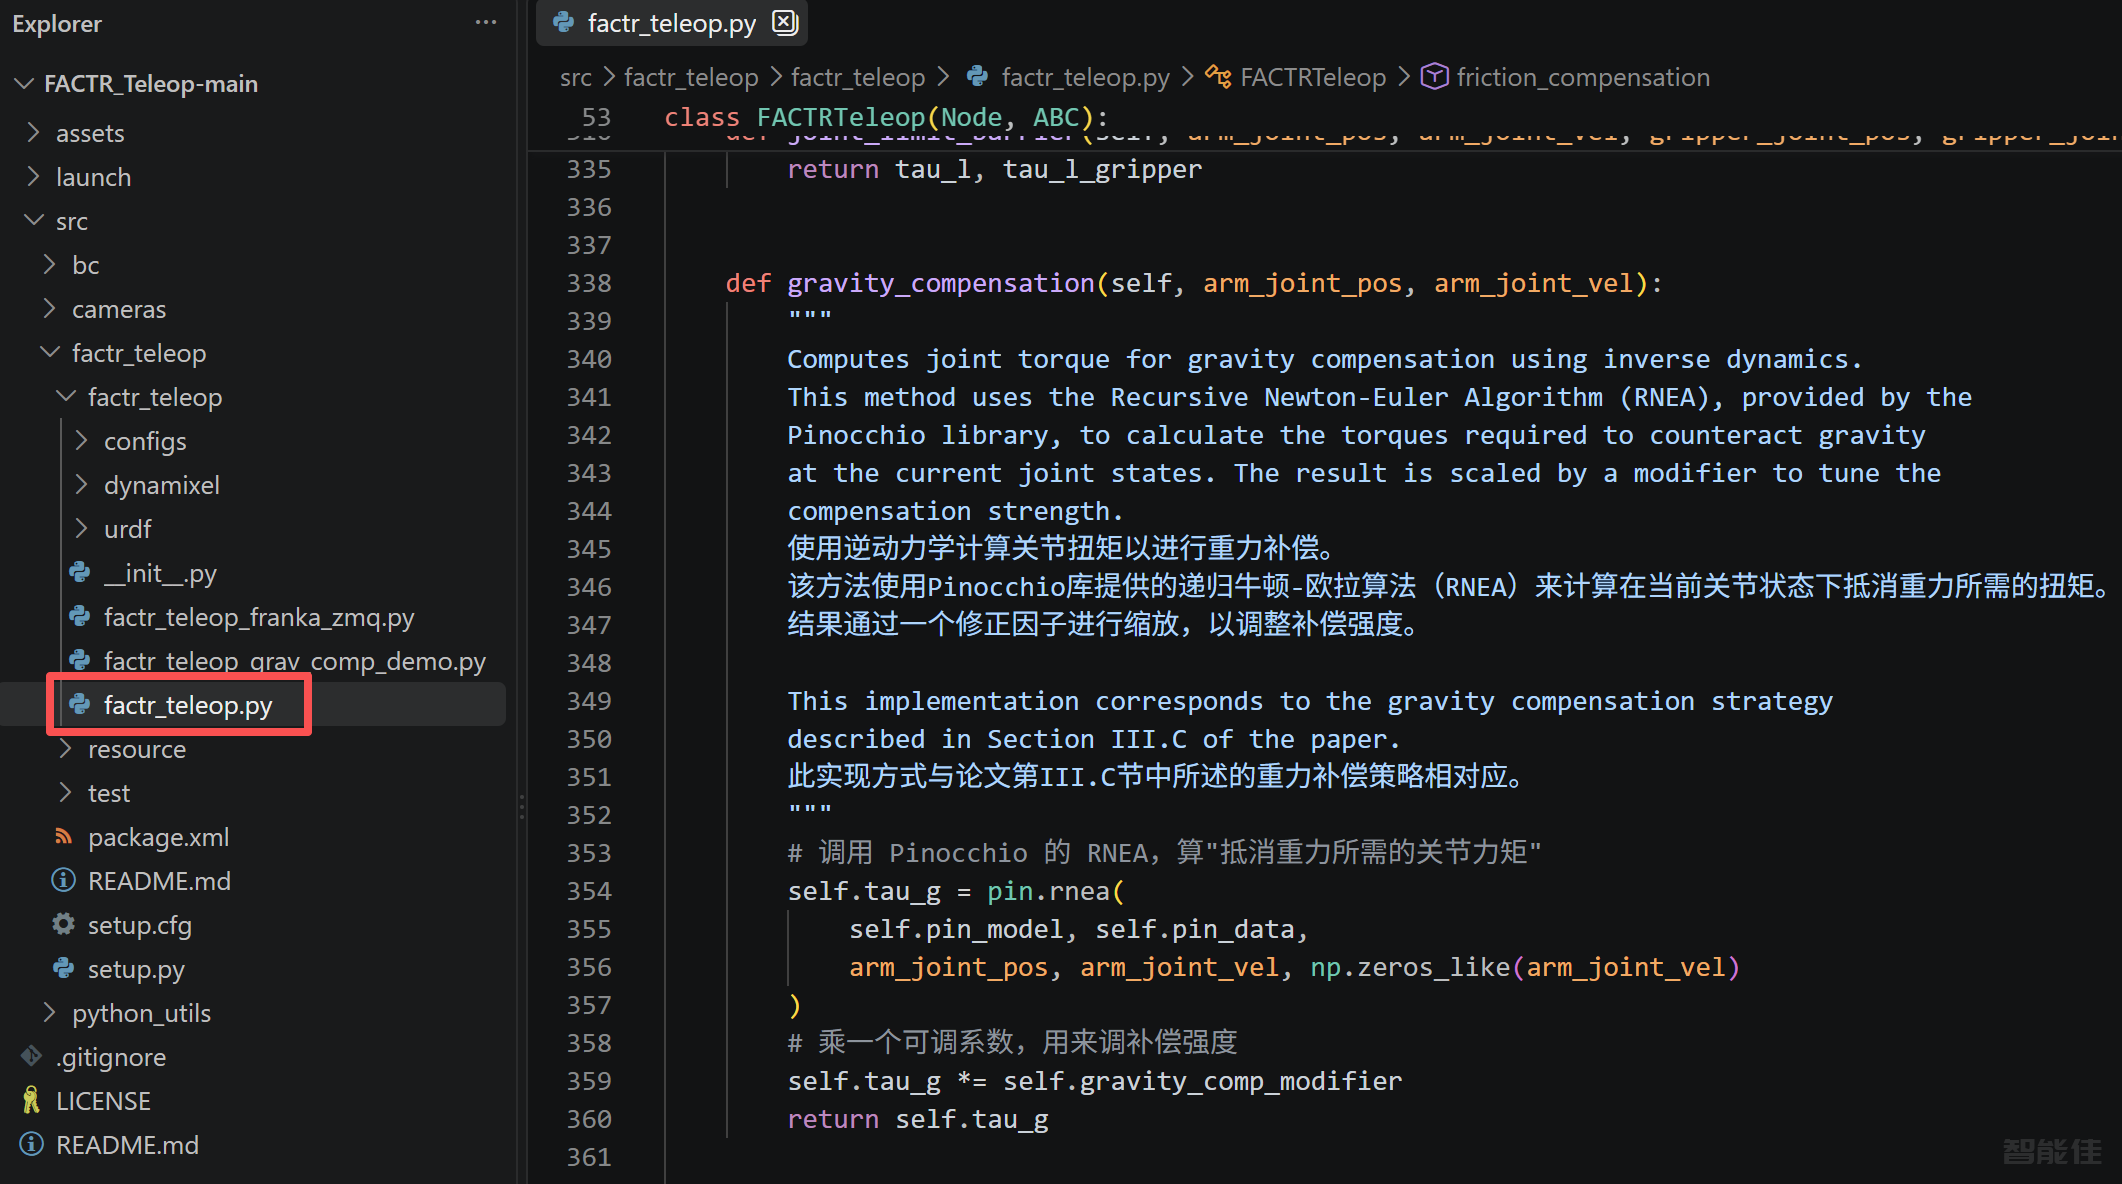Screen dimensions: 2122x1184
Task: Click the Python icon on the editor tab
Action: tap(564, 23)
